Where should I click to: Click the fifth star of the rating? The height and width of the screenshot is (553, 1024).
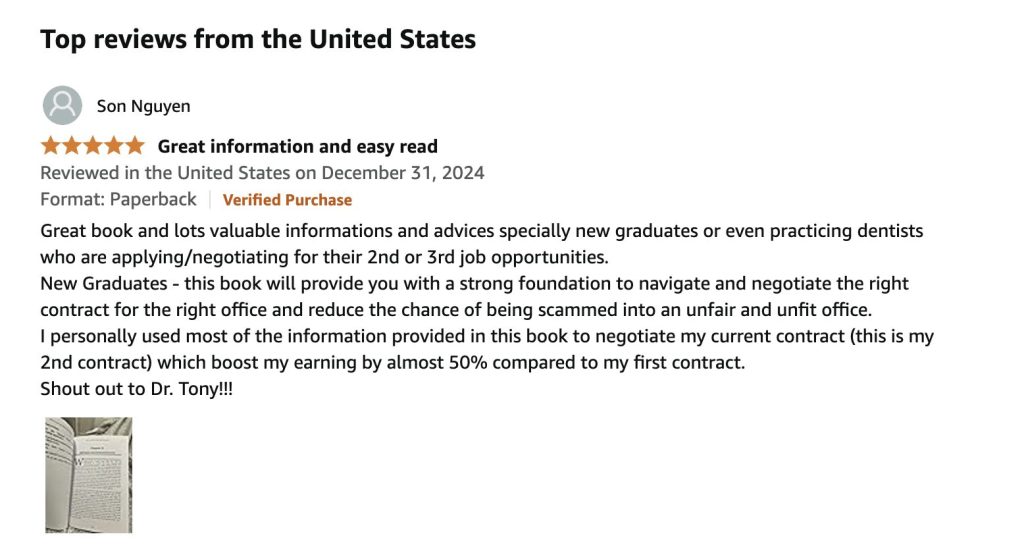[135, 146]
